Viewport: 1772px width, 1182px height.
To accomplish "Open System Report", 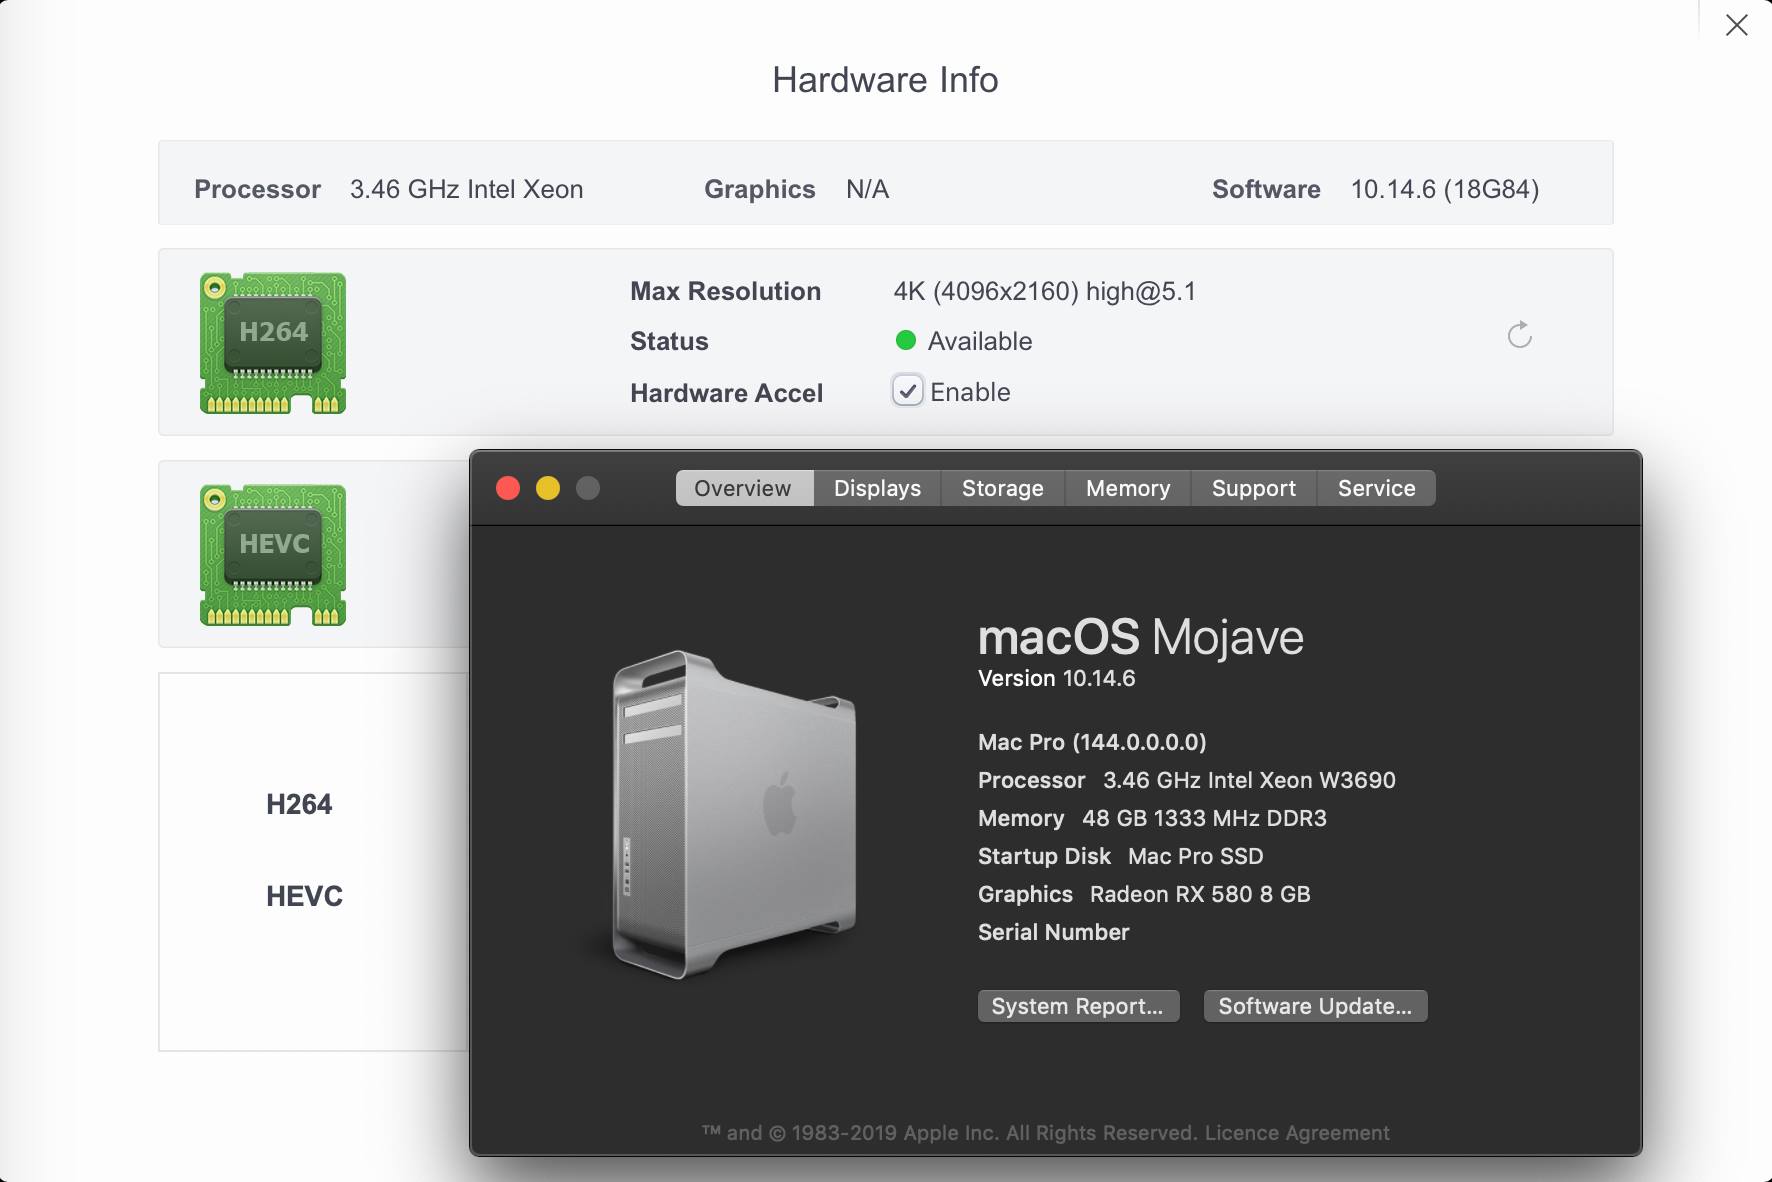I will click(1078, 1006).
